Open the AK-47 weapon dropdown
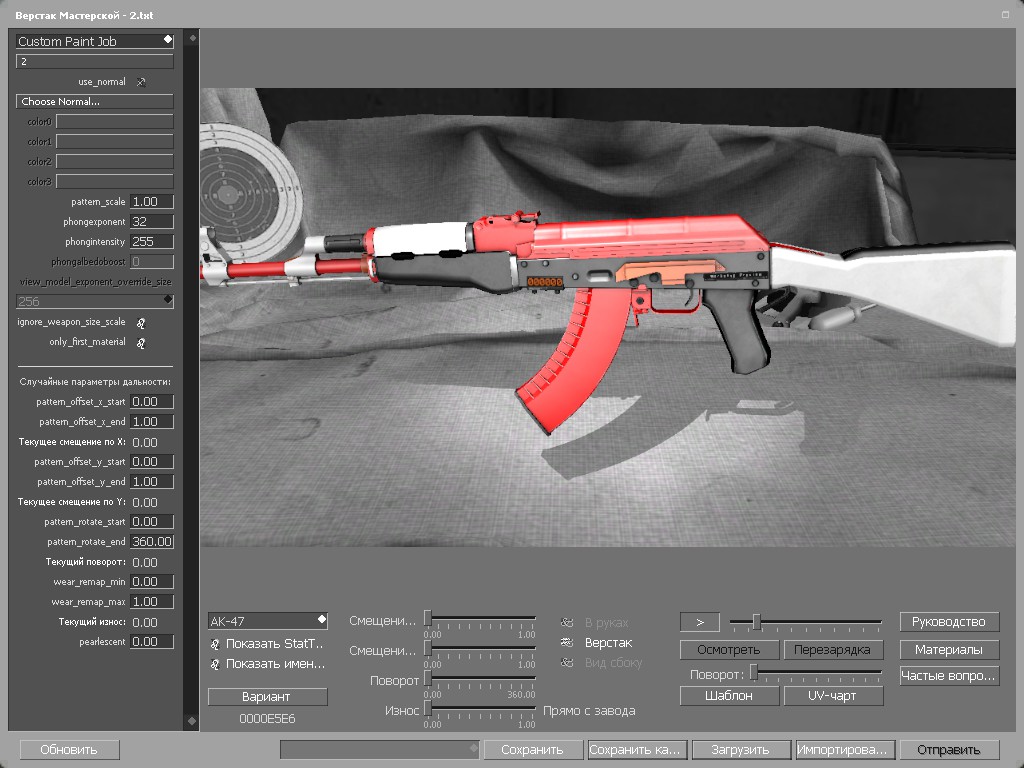 tap(268, 621)
